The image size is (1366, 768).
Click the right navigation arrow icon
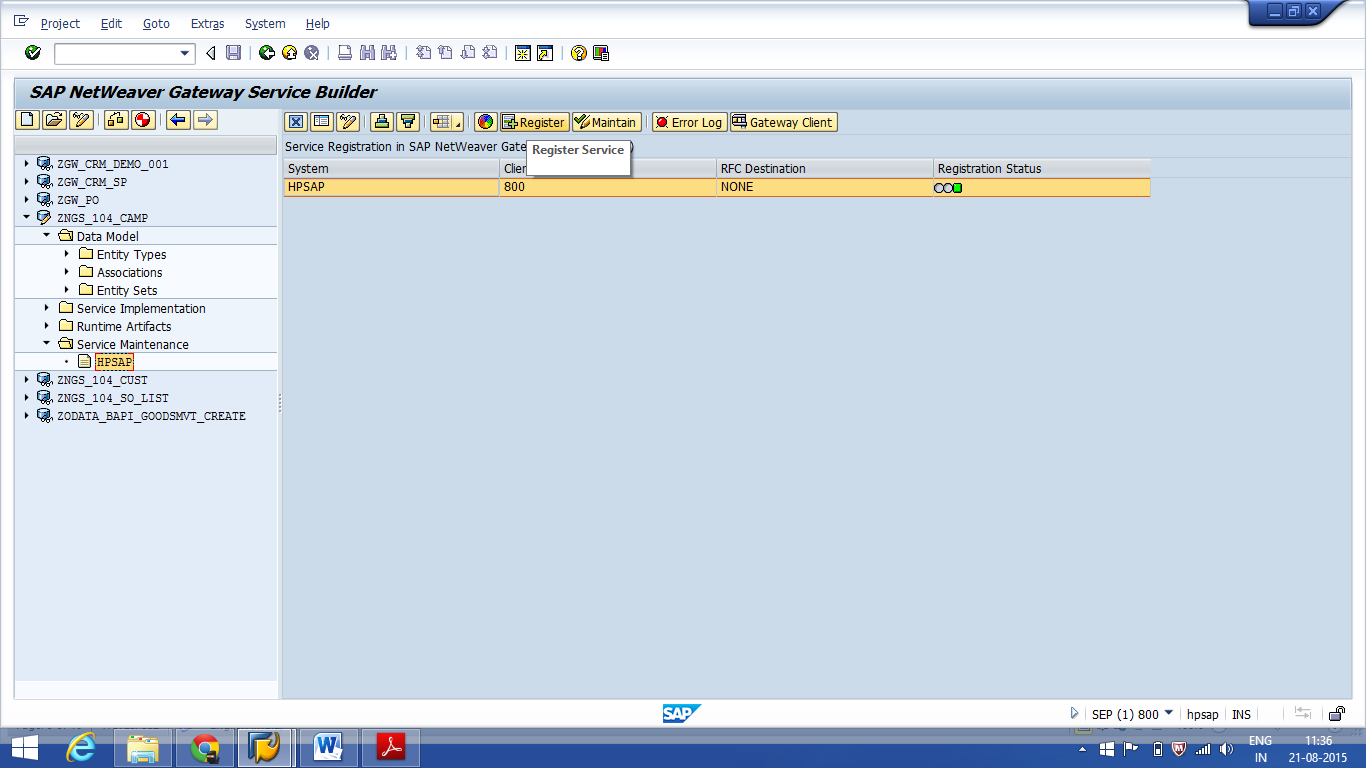click(205, 121)
